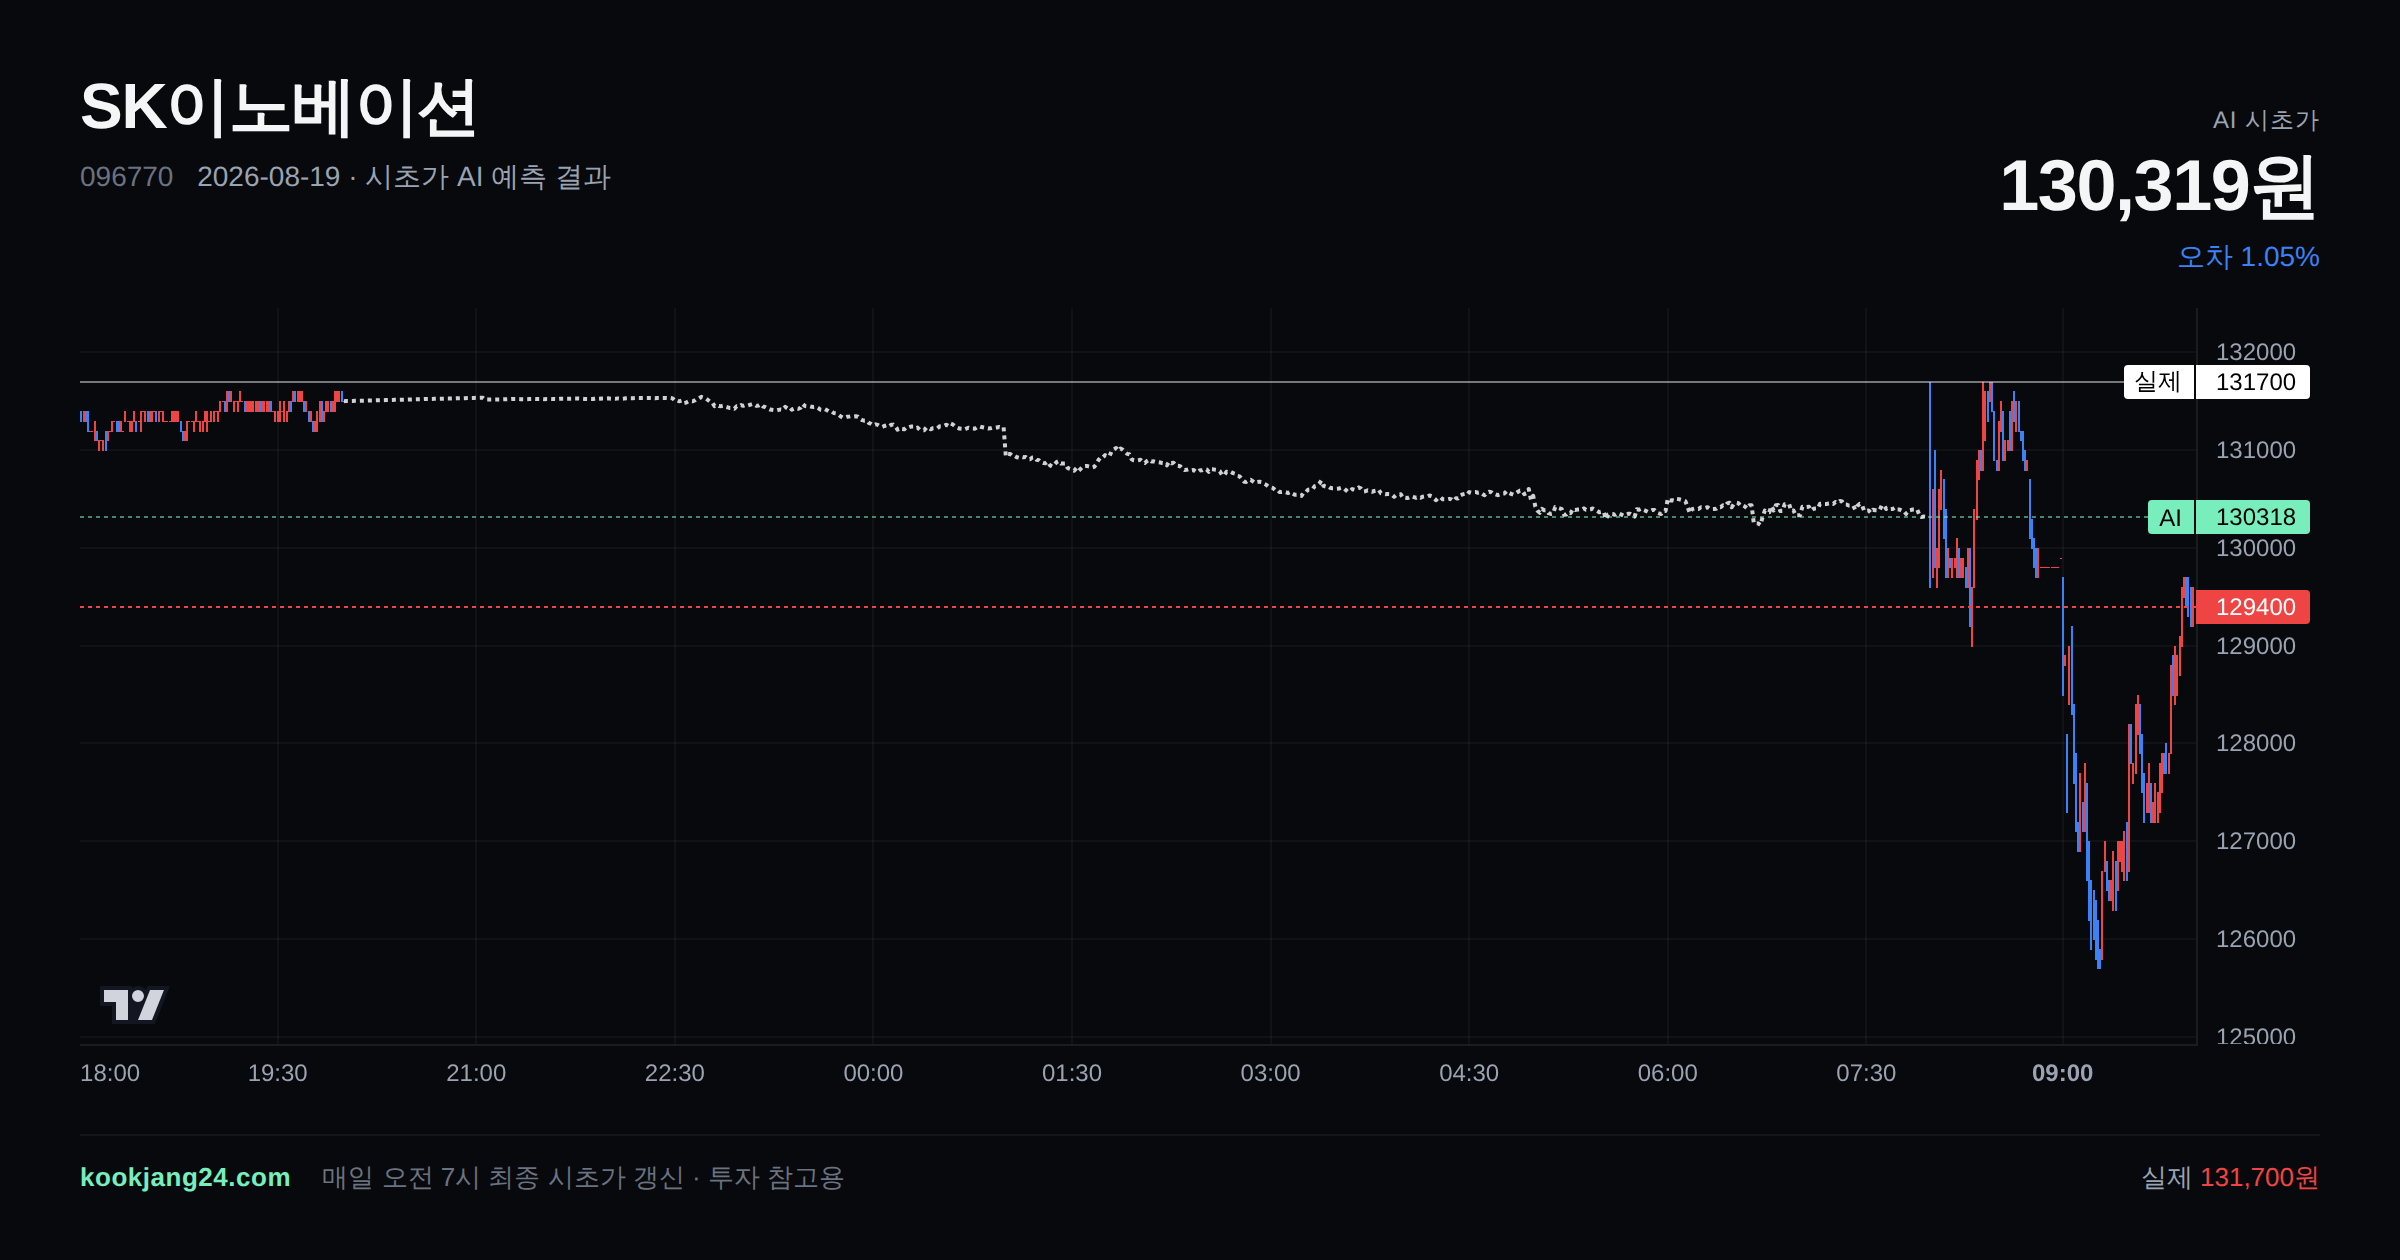Open the kookjang24.com link in the footer
This screenshot has width=2400, height=1260.
point(185,1177)
